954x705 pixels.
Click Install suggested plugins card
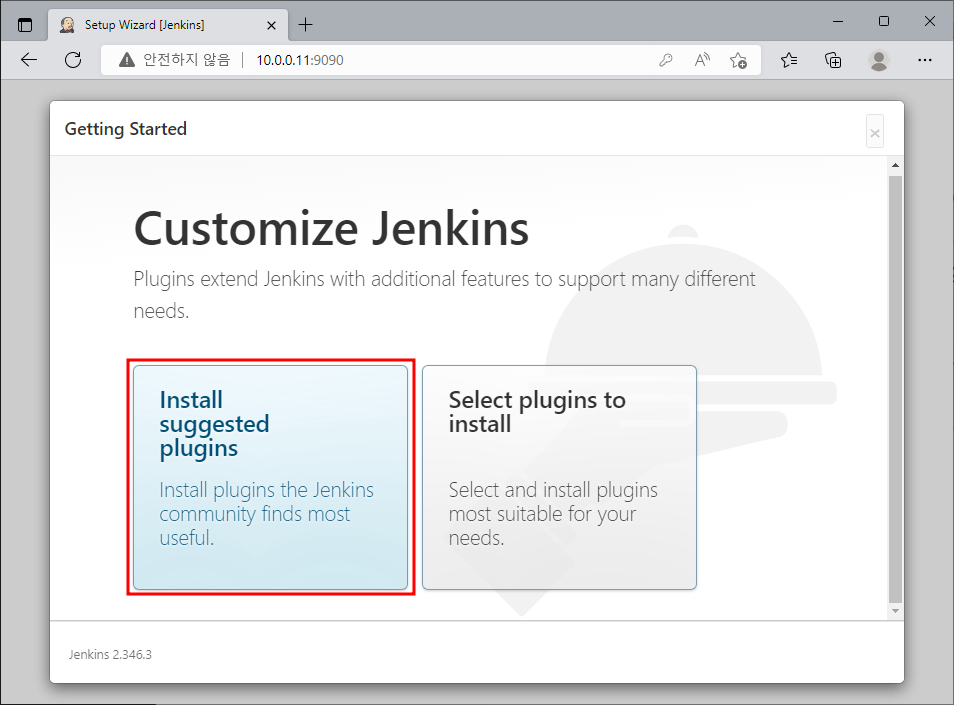click(270, 478)
